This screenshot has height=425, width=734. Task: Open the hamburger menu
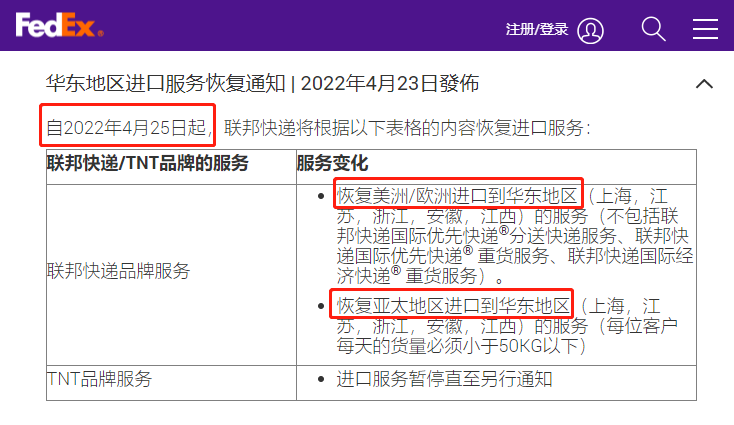point(705,29)
